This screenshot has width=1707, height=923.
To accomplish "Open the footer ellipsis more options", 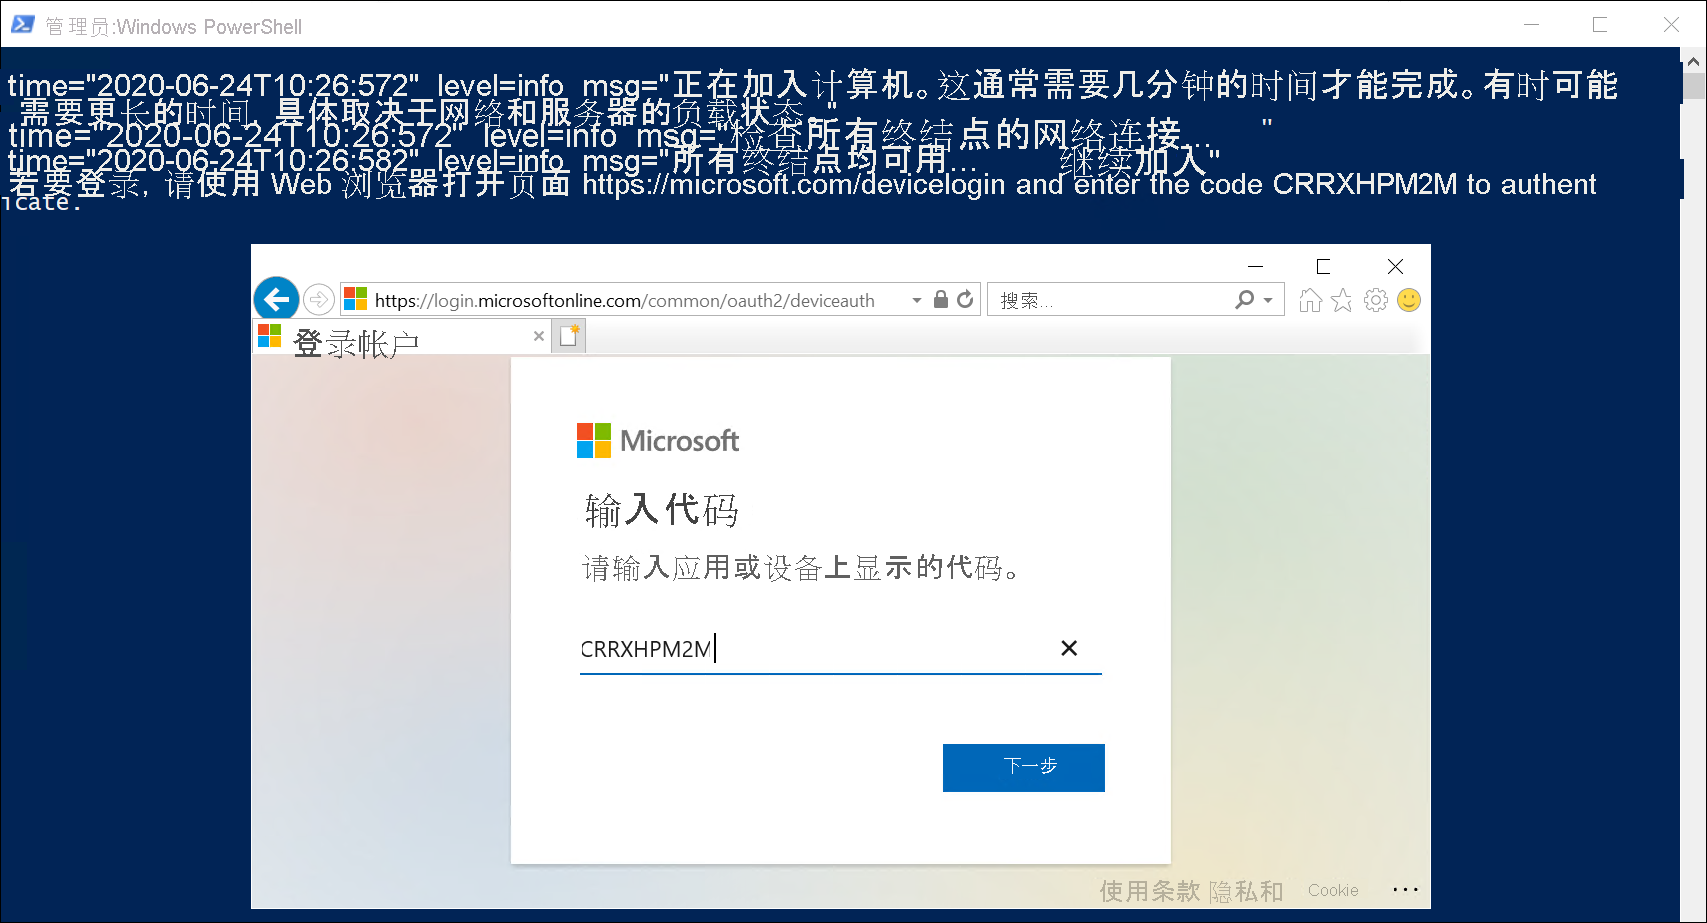I will (x=1405, y=889).
